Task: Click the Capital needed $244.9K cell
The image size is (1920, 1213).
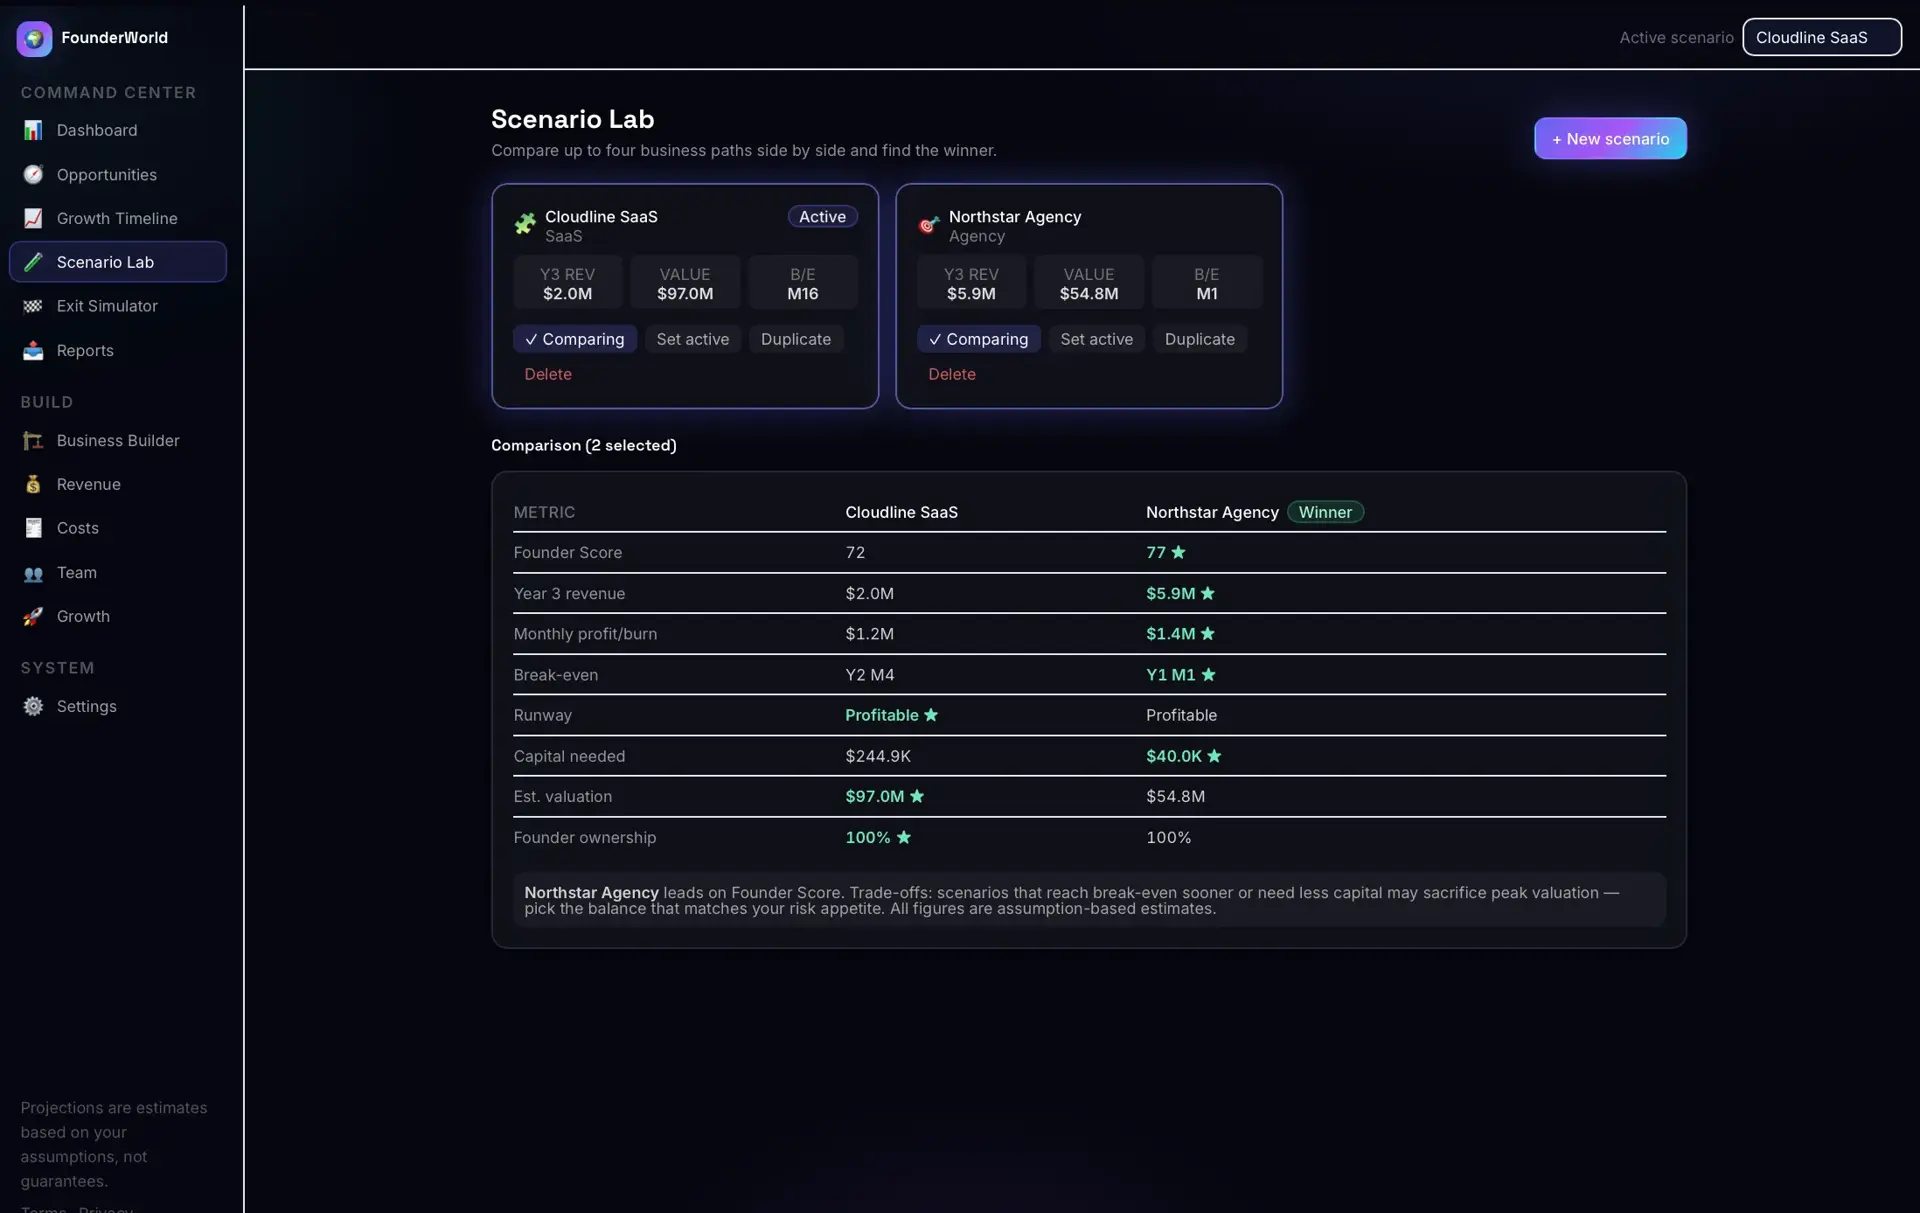Action: pyautogui.click(x=878, y=756)
